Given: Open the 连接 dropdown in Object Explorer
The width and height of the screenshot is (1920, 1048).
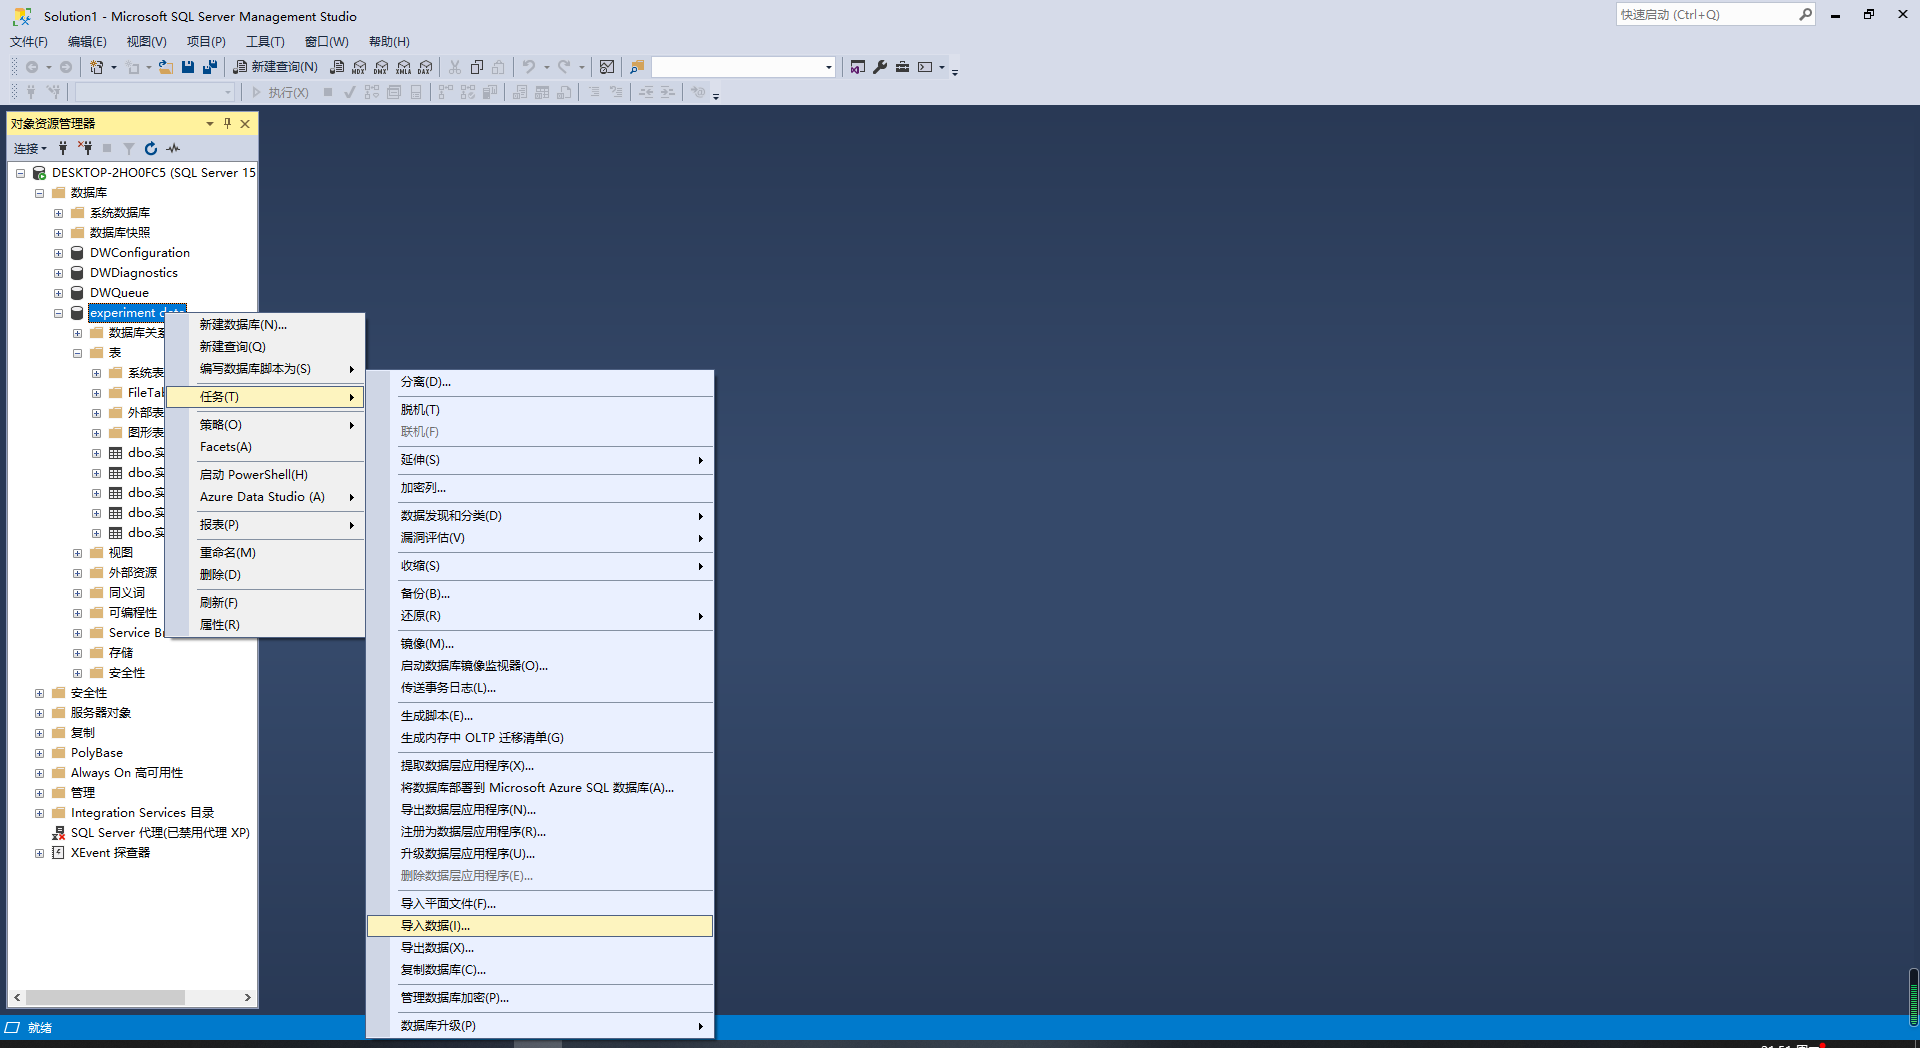Looking at the screenshot, I should [x=29, y=148].
